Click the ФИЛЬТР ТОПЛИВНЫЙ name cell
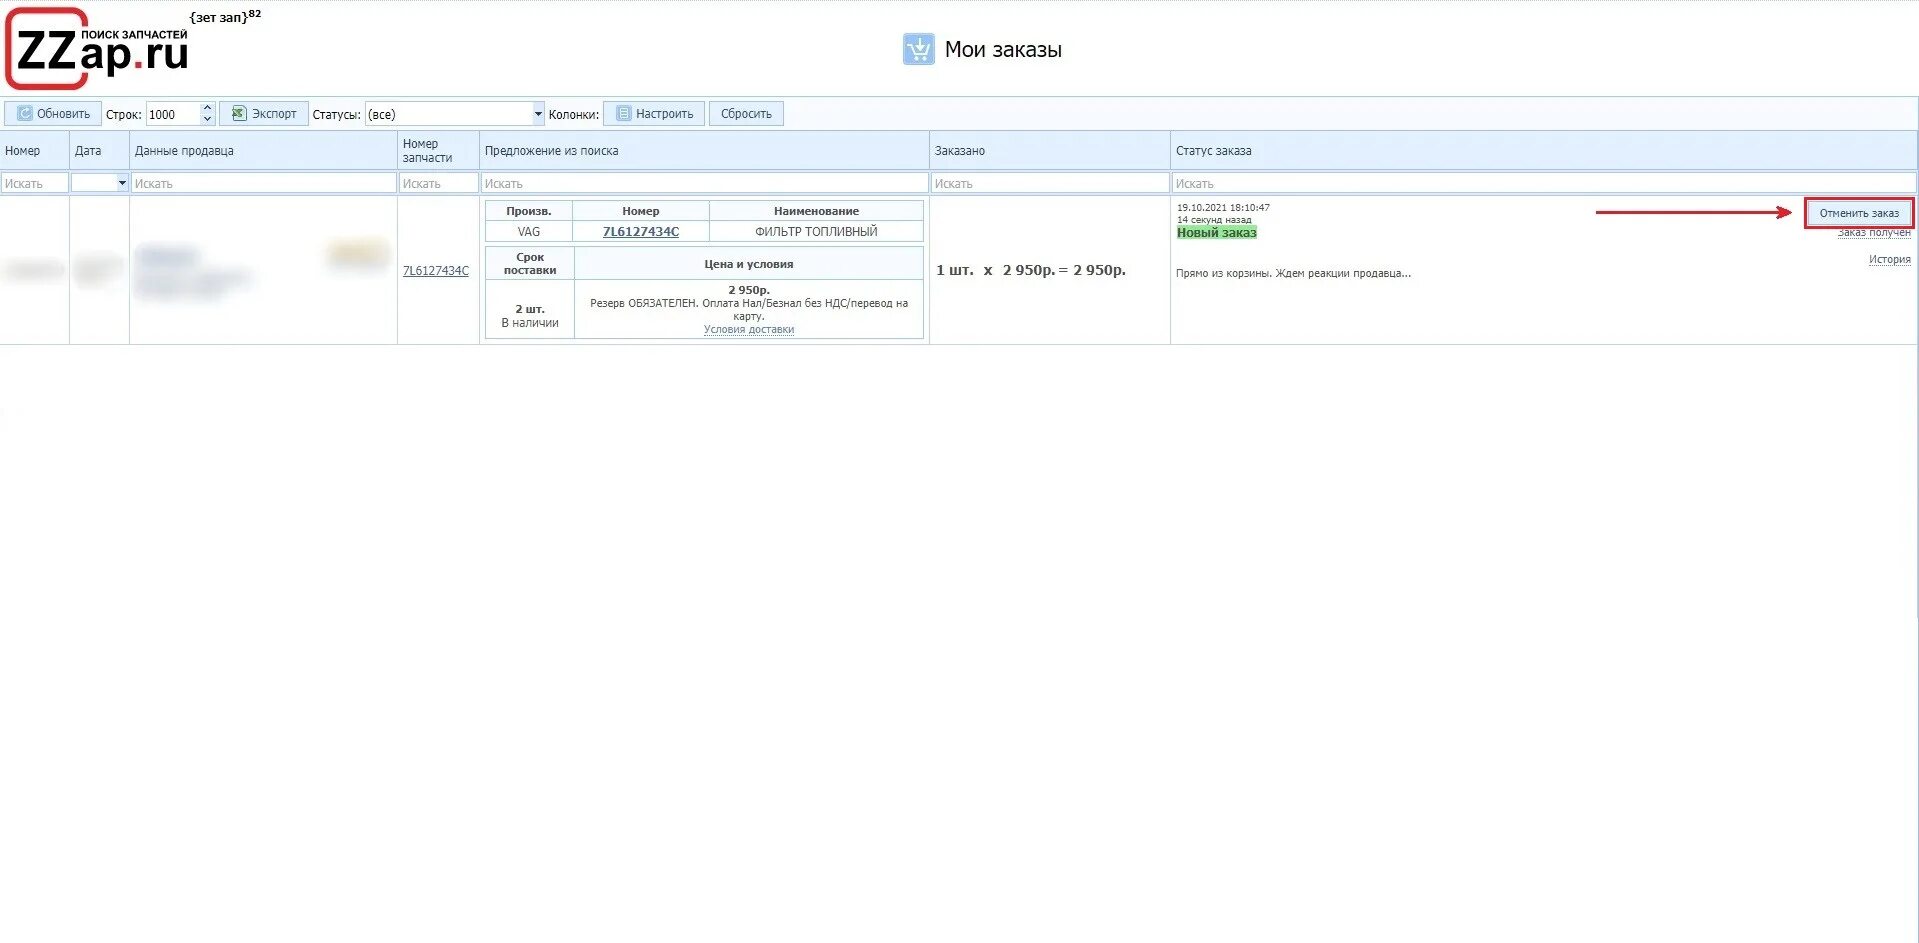Screen dimensions: 1919x943 816,232
